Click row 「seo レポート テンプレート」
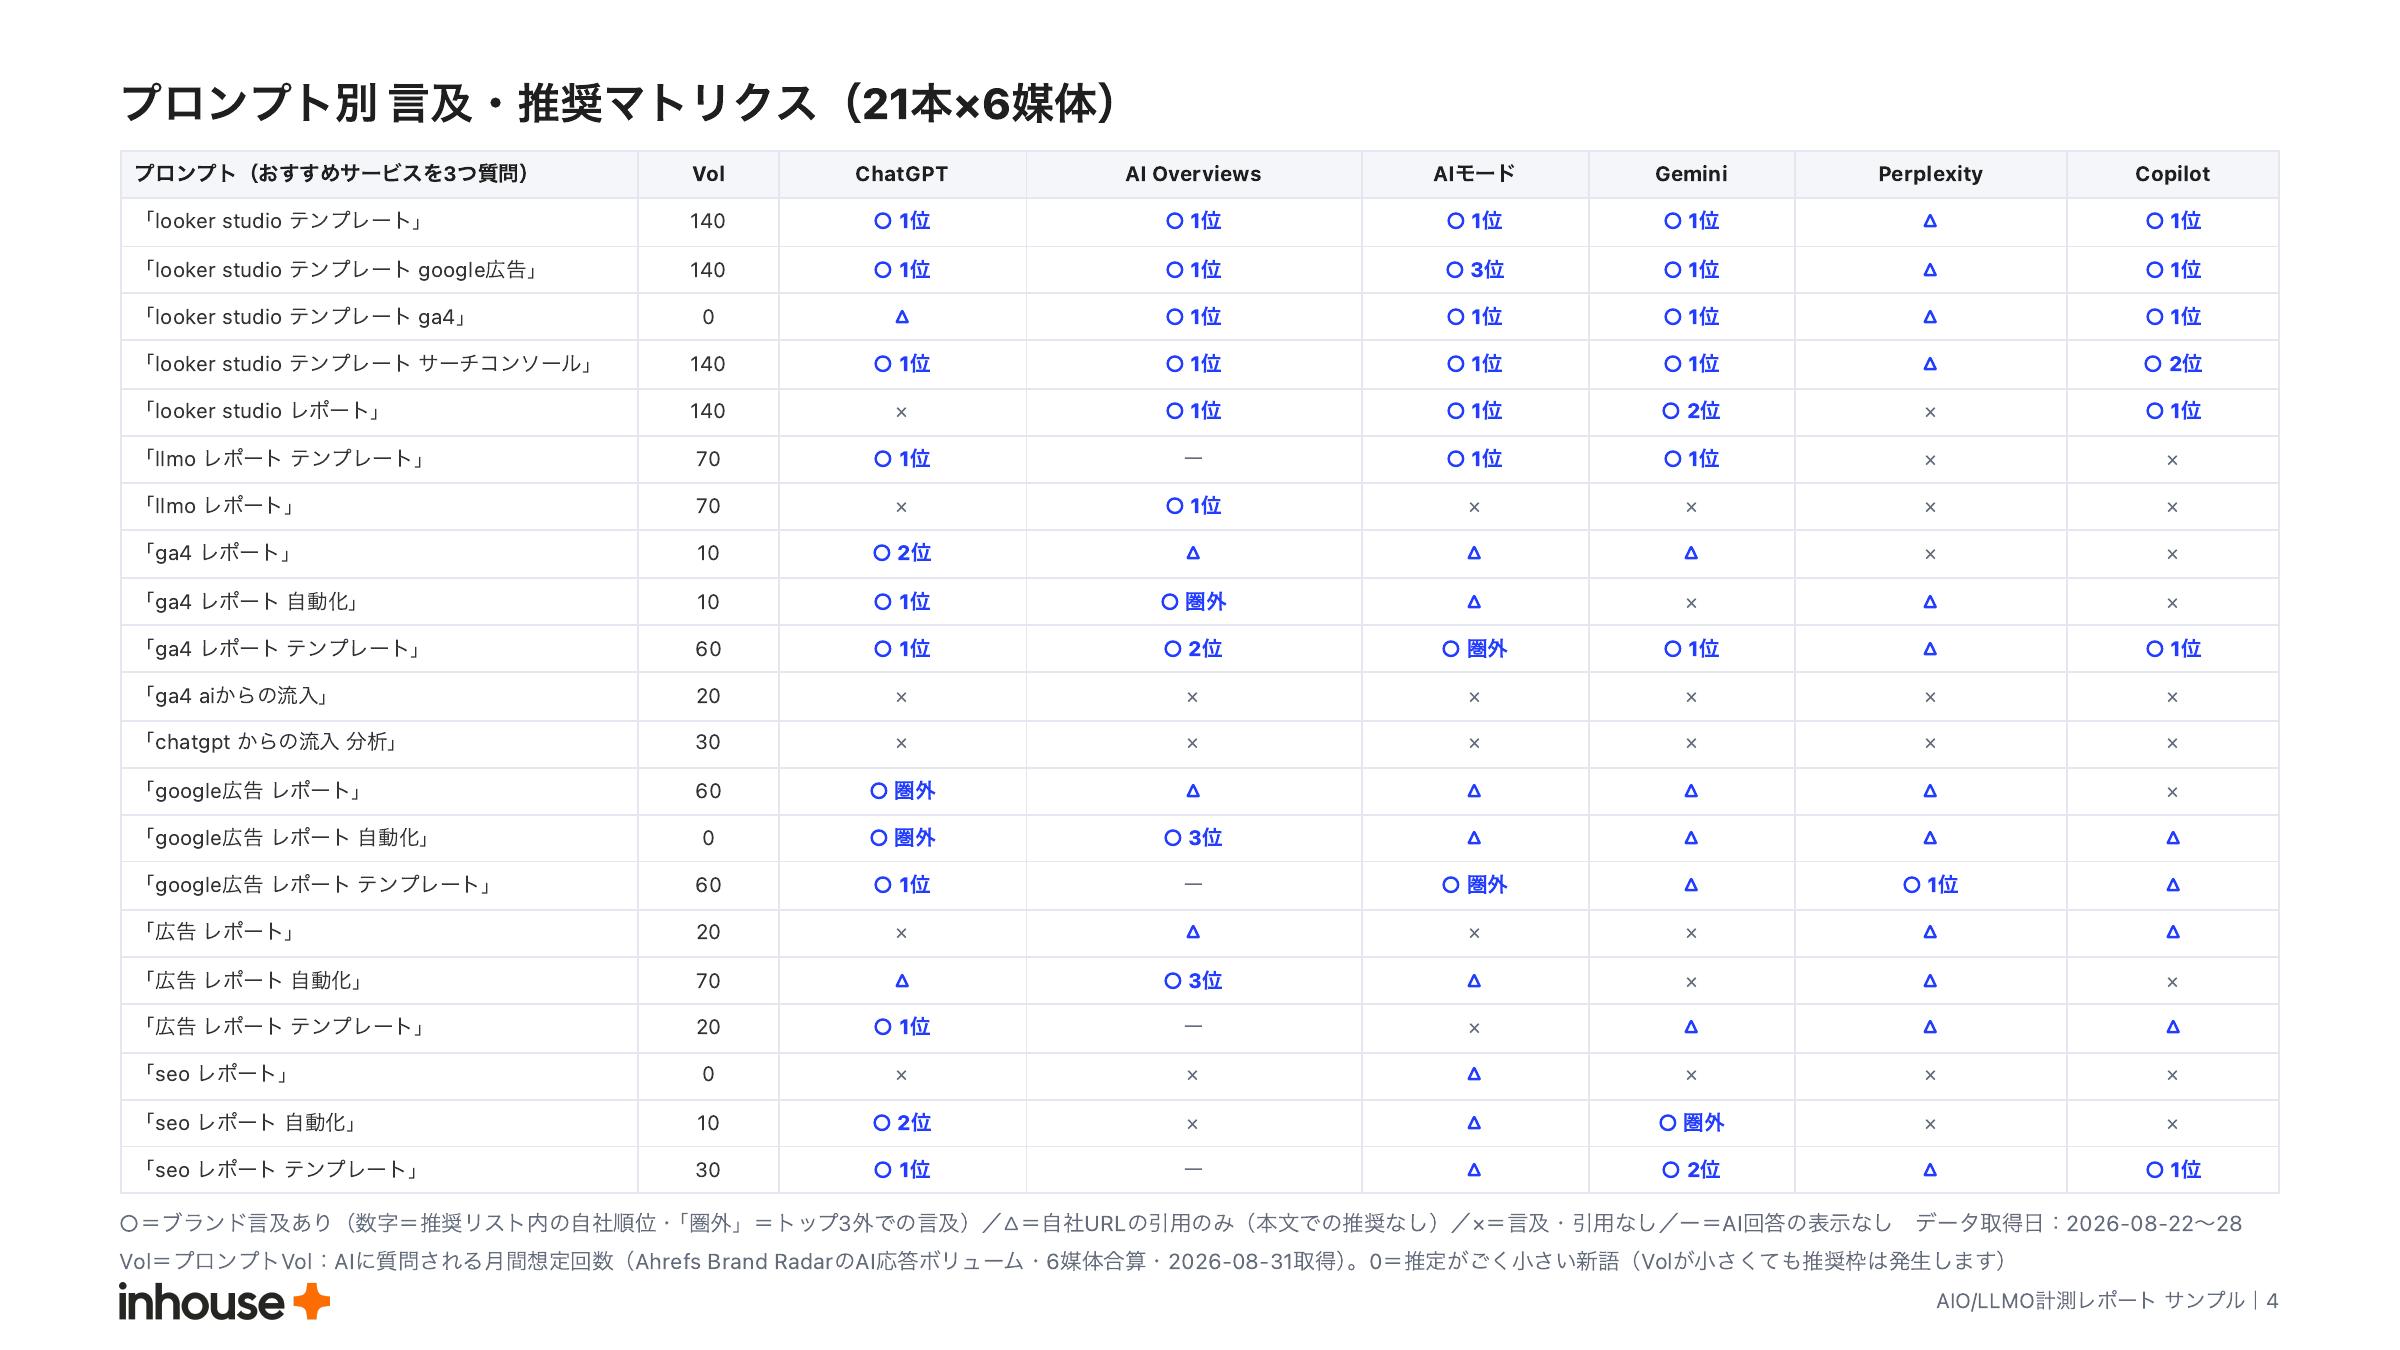2400x1350 pixels. [x=1200, y=1170]
